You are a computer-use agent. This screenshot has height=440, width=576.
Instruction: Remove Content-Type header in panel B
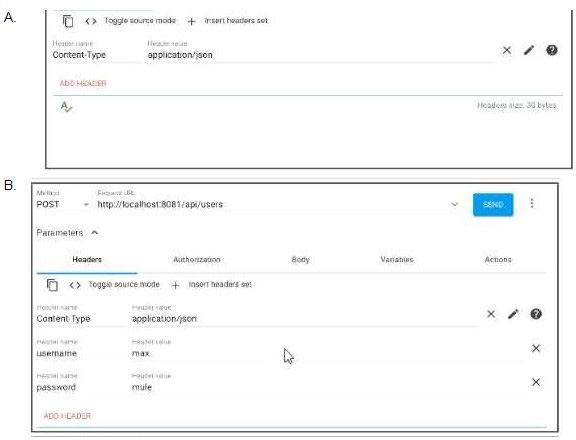pos(491,314)
